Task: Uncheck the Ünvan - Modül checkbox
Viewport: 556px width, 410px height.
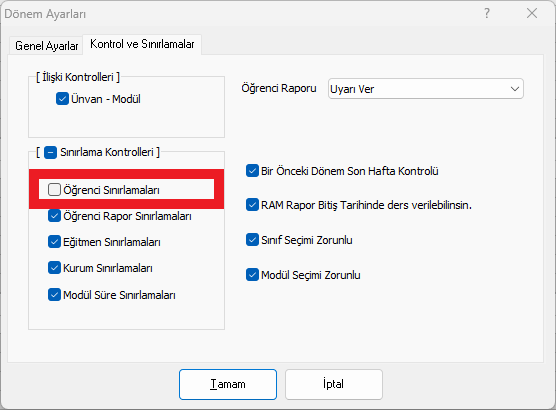Action: pyautogui.click(x=62, y=99)
